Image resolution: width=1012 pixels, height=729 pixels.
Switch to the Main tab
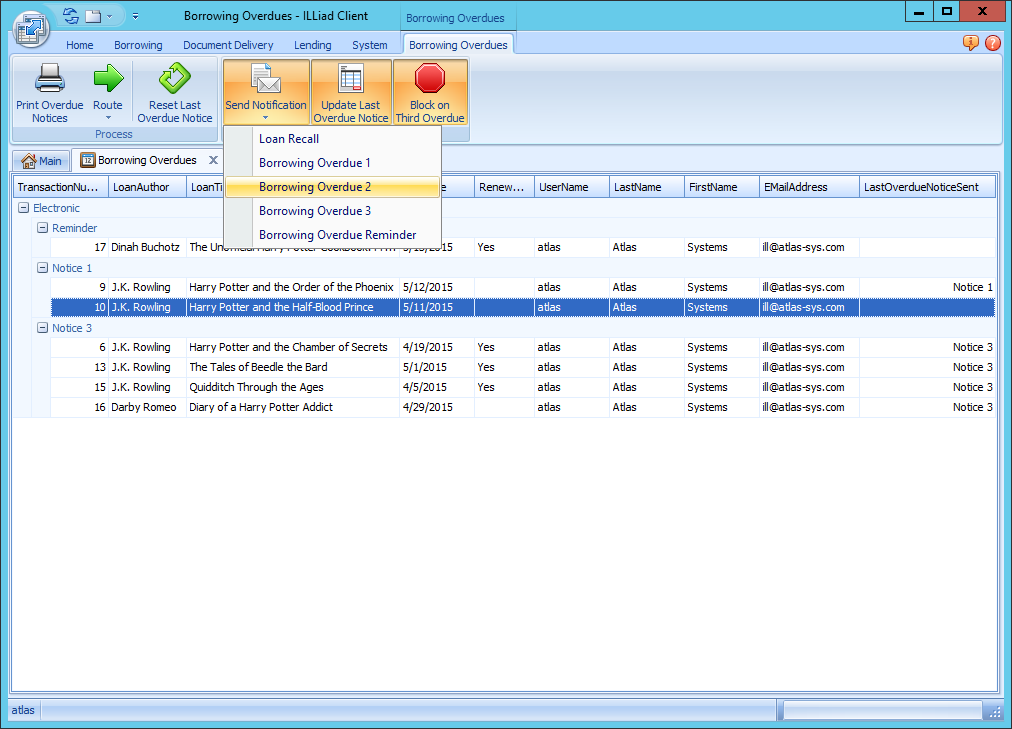point(41,159)
